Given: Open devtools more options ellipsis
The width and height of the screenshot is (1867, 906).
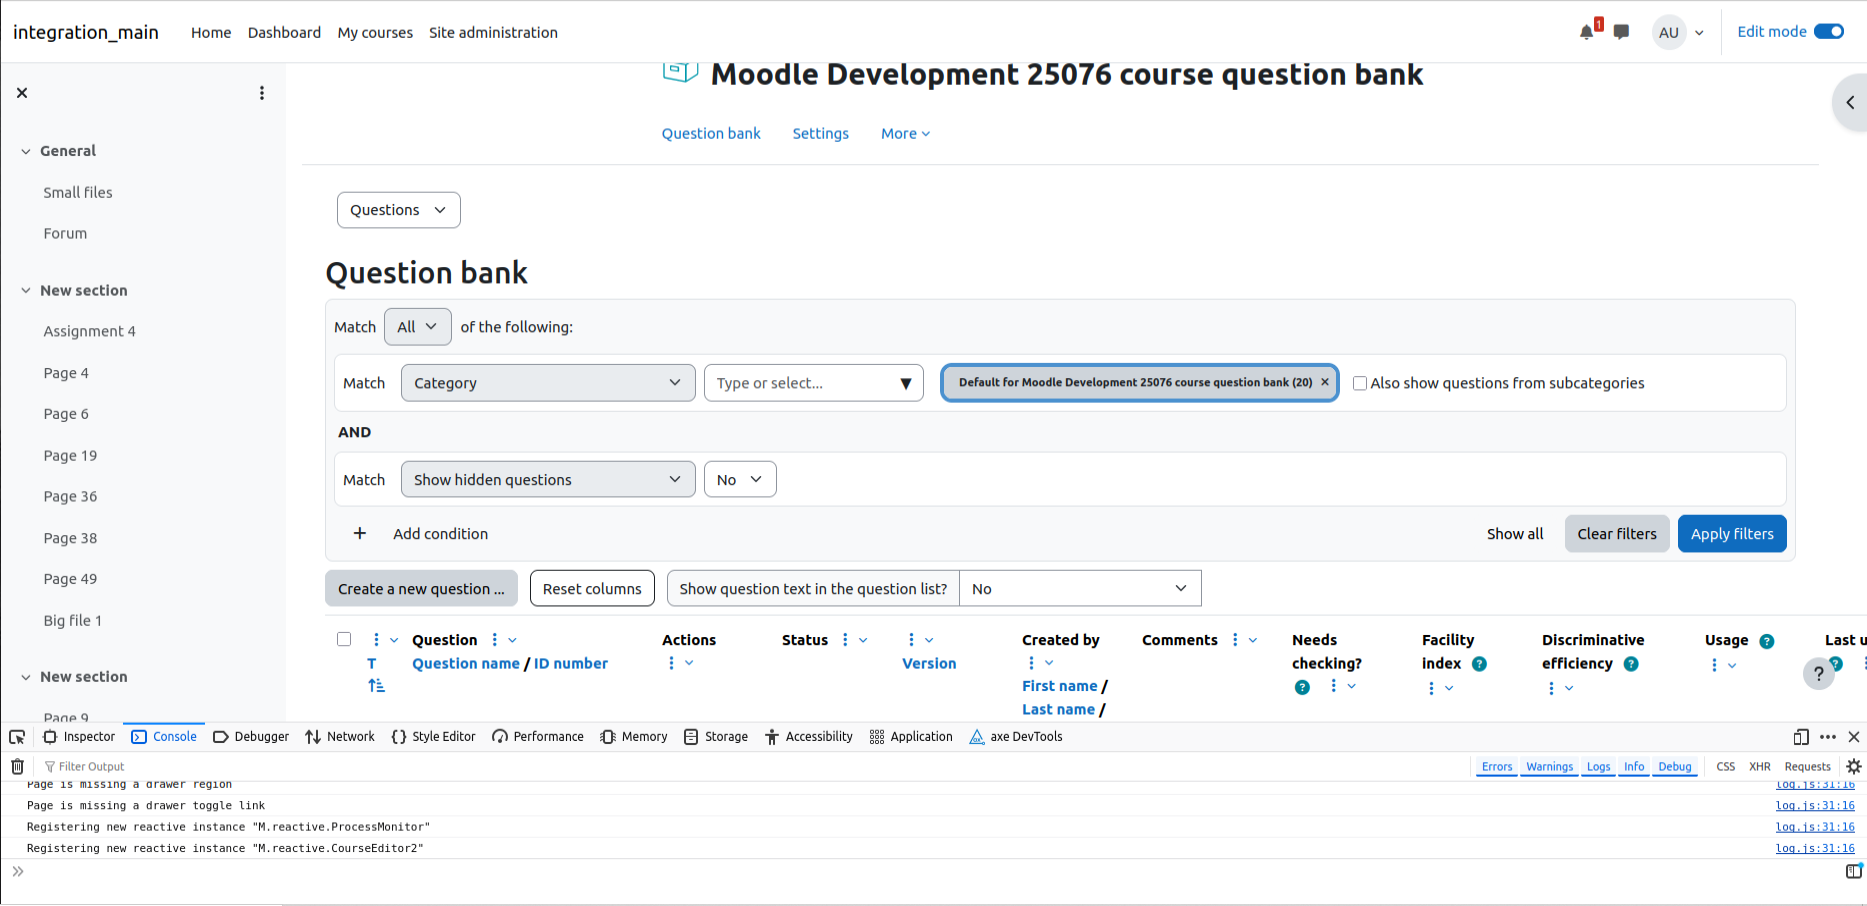Looking at the screenshot, I should click(x=1828, y=737).
